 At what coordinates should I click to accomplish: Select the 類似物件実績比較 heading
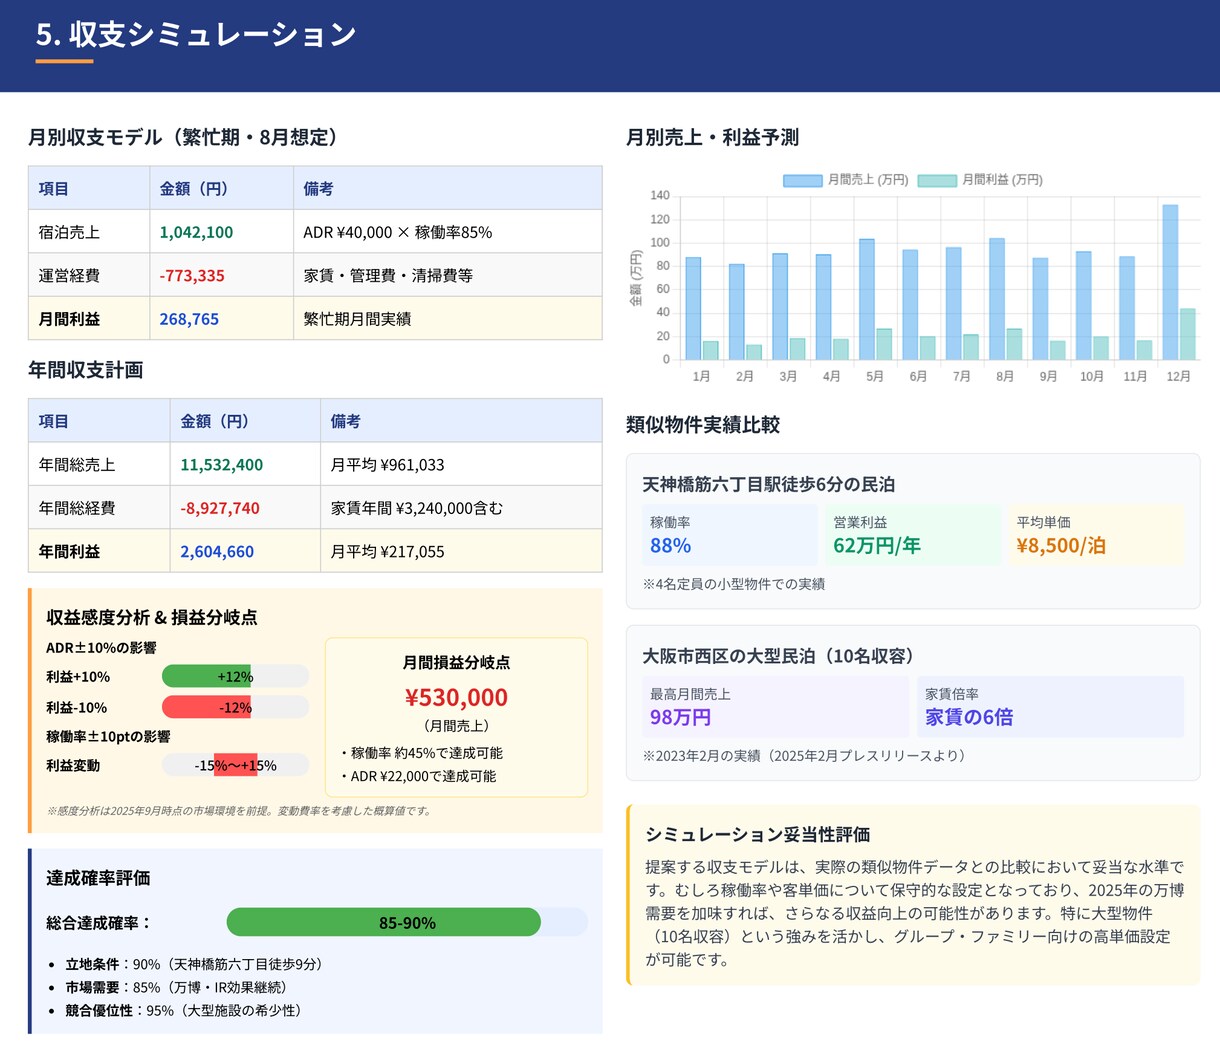[x=703, y=424]
